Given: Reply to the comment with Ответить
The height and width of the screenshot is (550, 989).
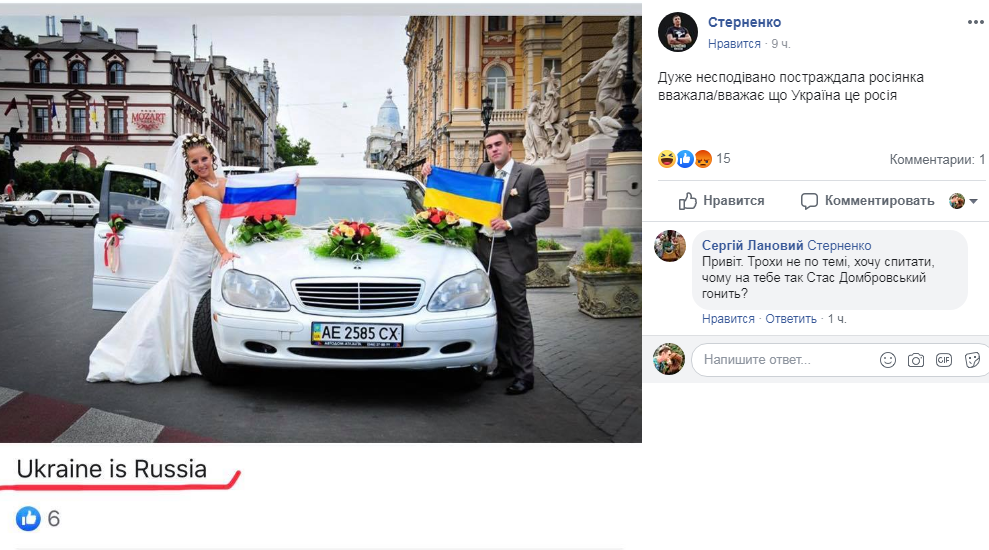Looking at the screenshot, I should (791, 319).
